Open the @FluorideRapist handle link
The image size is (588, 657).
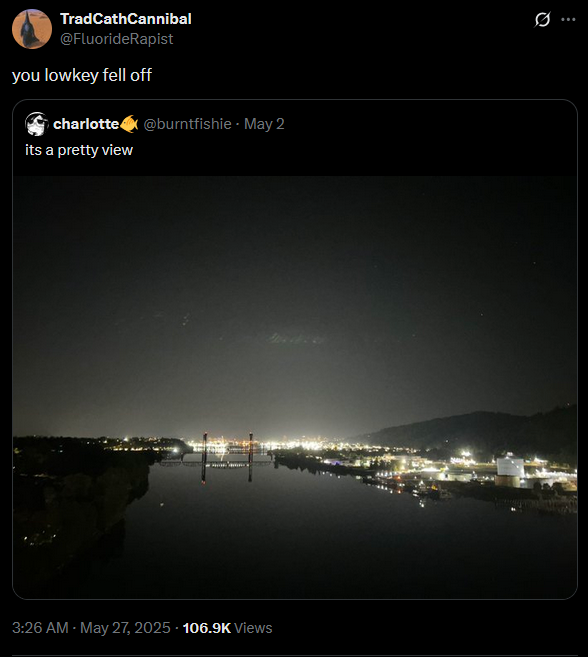117,39
